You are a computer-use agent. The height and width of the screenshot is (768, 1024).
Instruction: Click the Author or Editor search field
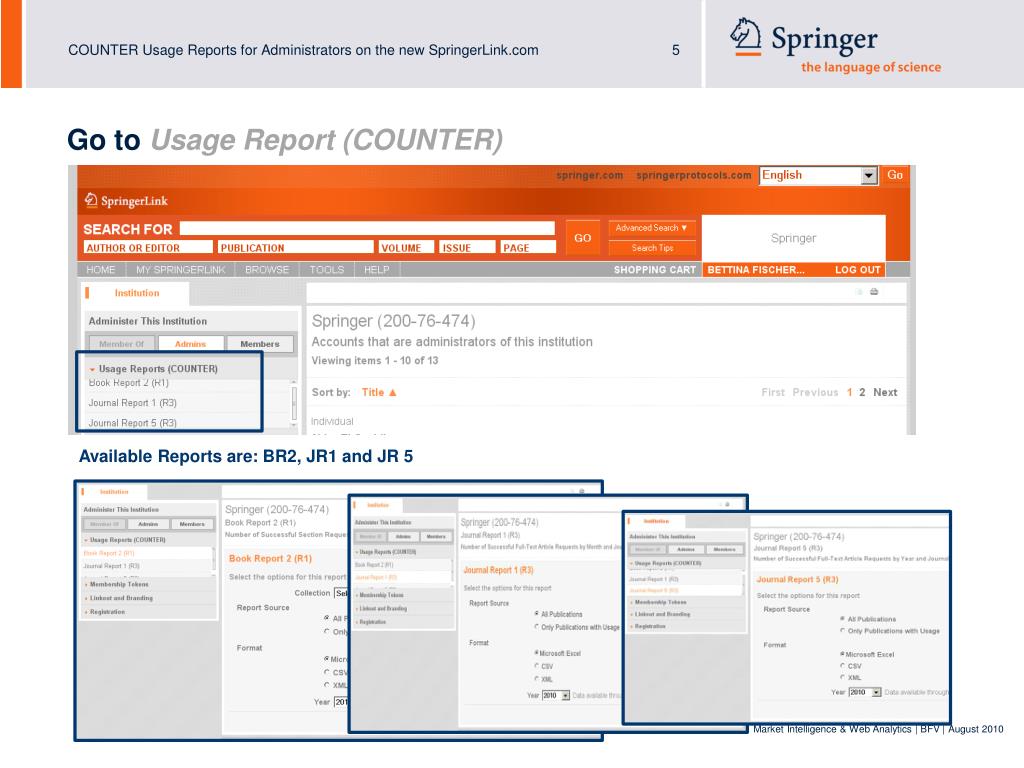coord(148,248)
